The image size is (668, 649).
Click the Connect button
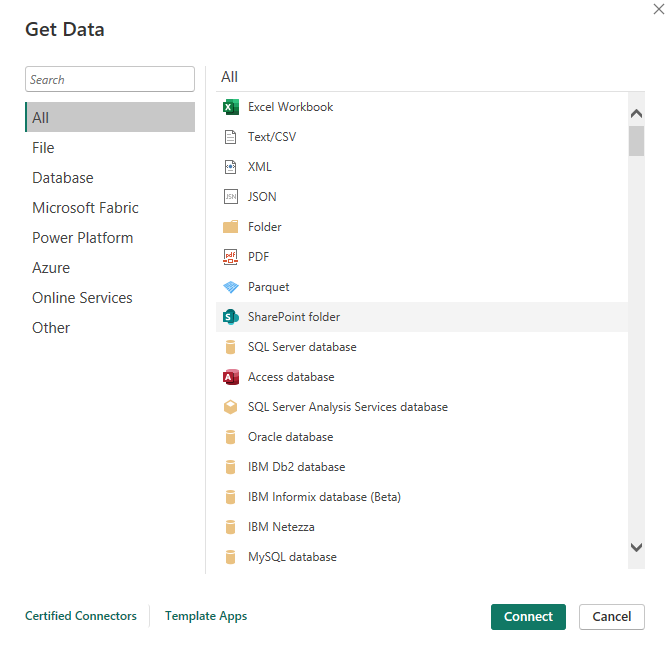coord(528,617)
